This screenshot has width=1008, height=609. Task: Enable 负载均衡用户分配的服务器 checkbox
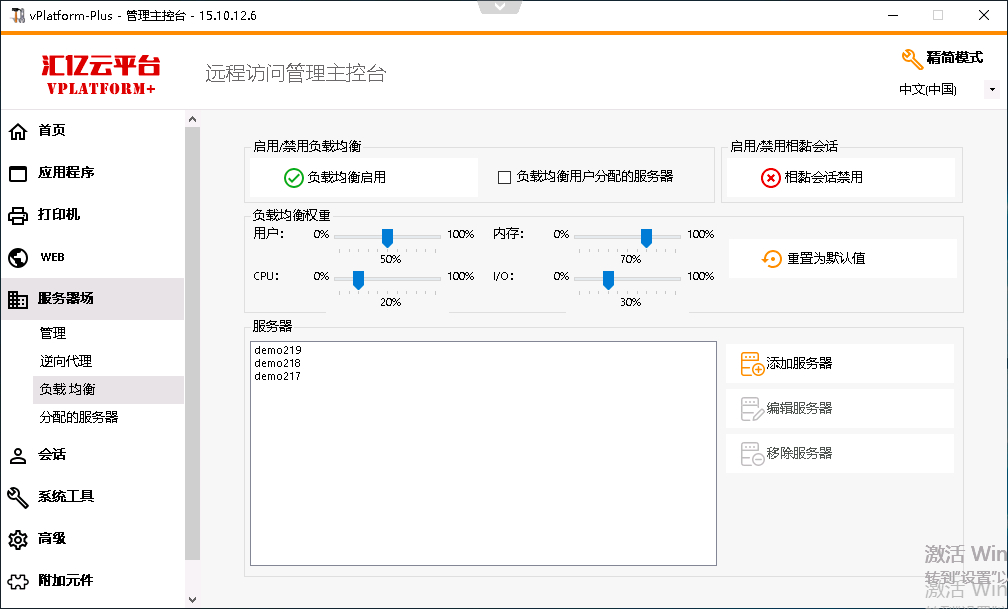(505, 177)
